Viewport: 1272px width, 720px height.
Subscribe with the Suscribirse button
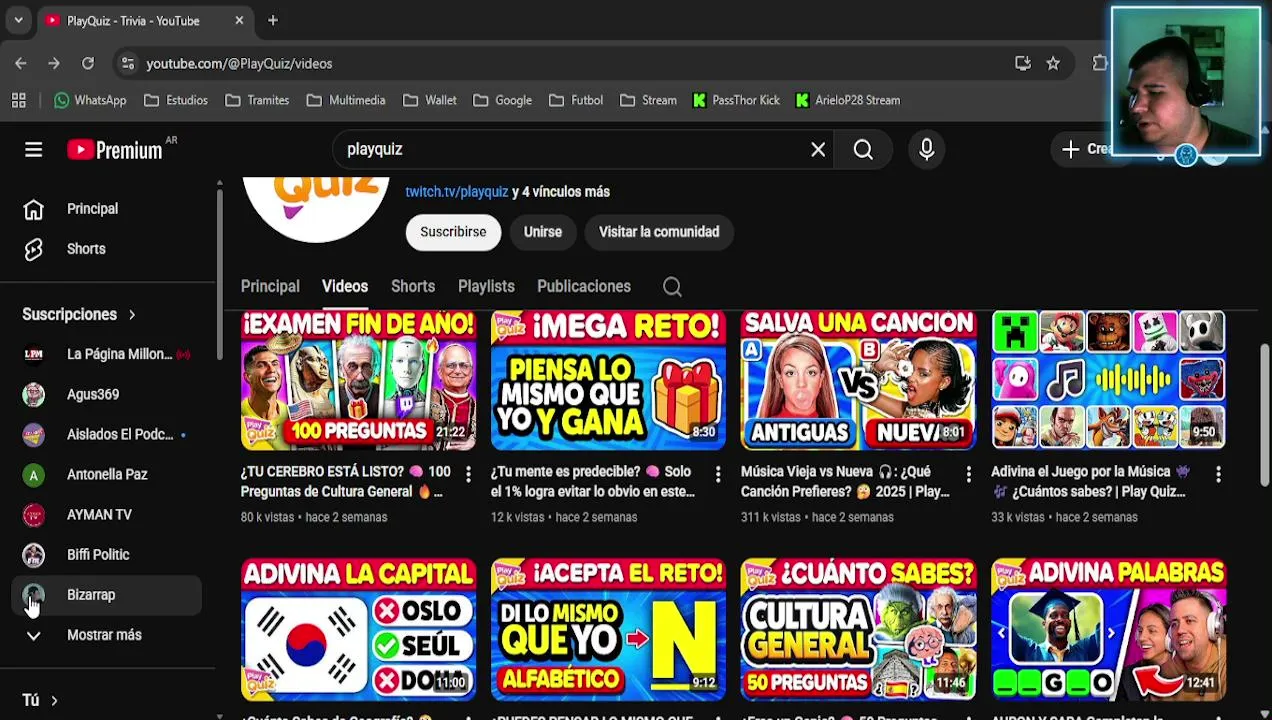pos(453,232)
